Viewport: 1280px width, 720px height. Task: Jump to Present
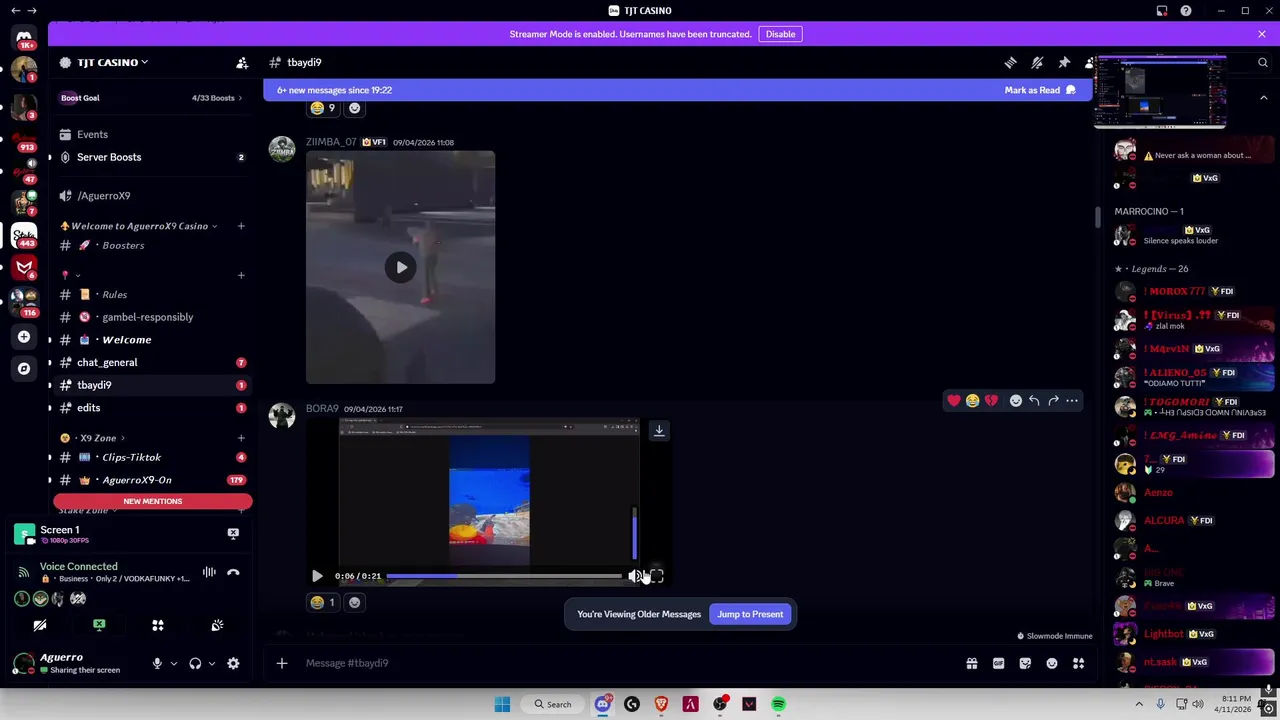point(750,614)
